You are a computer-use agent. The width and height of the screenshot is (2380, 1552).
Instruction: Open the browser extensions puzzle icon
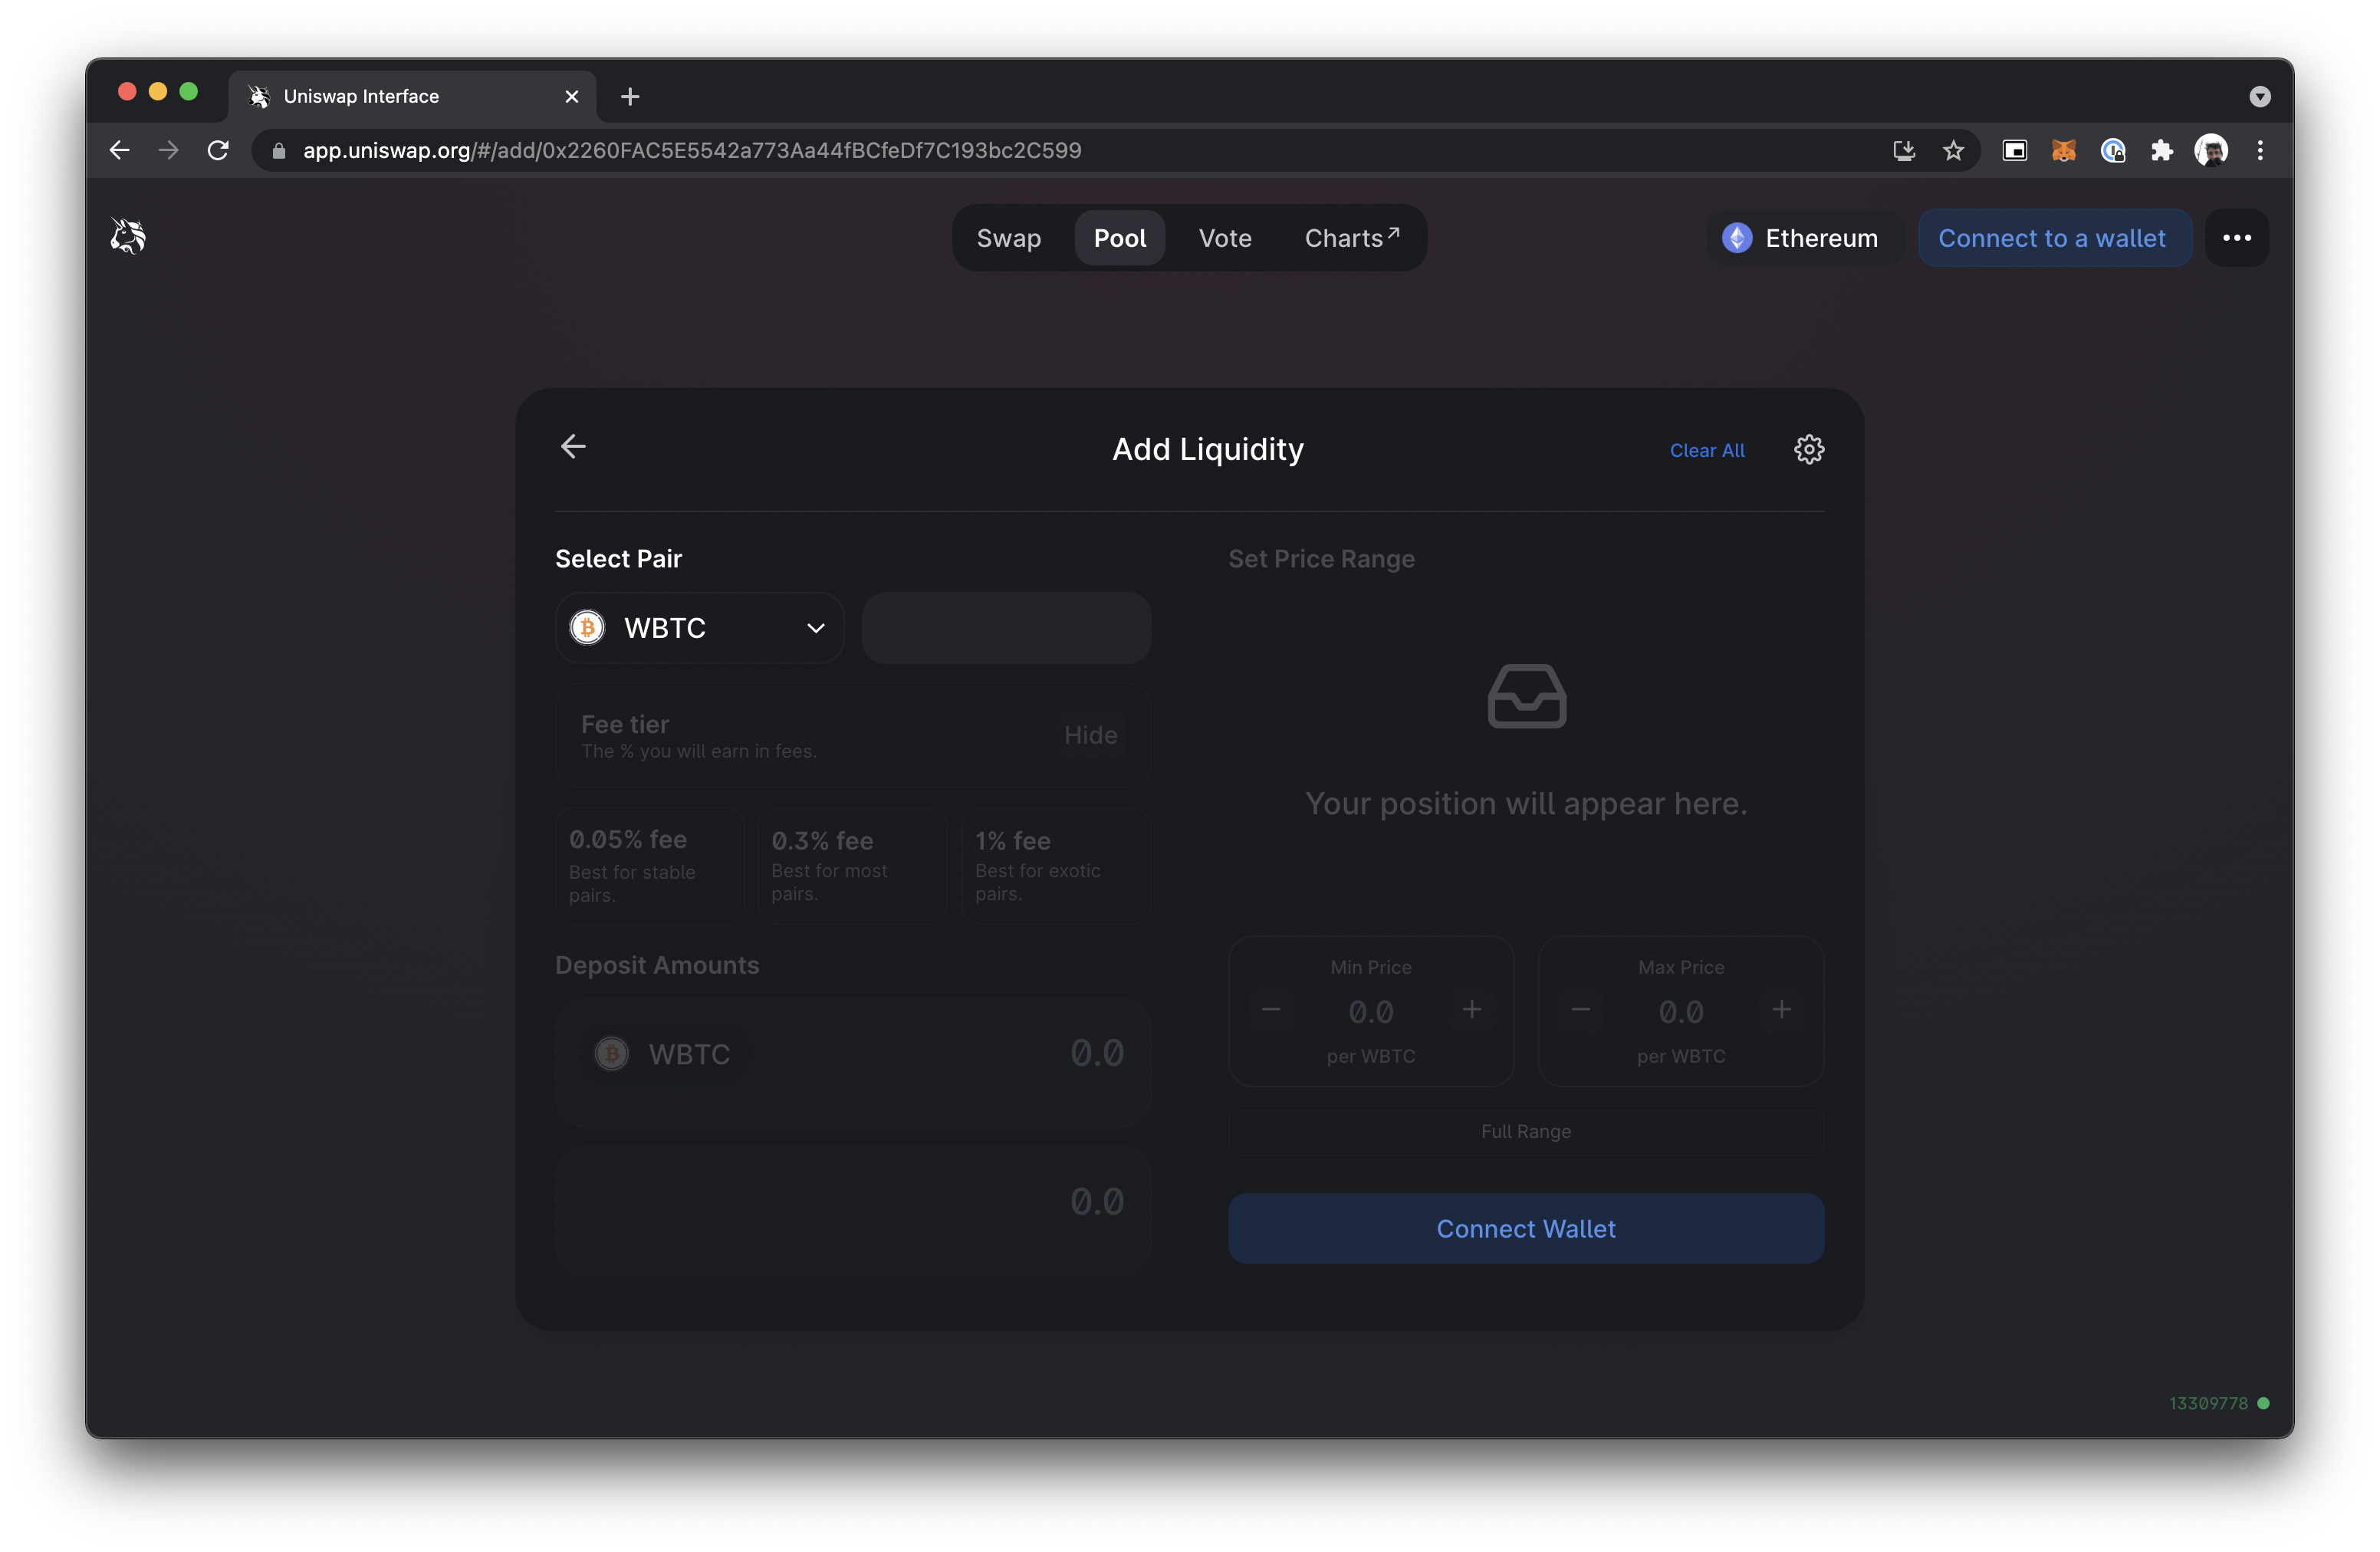pyautogui.click(x=2162, y=150)
